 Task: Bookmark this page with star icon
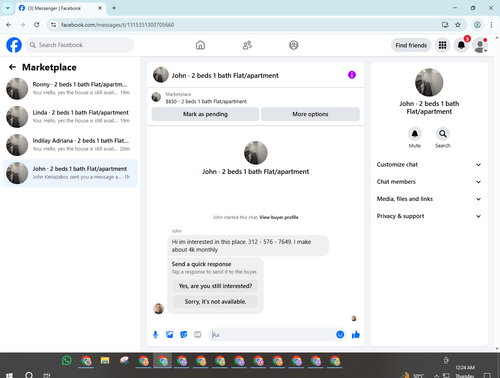458,25
